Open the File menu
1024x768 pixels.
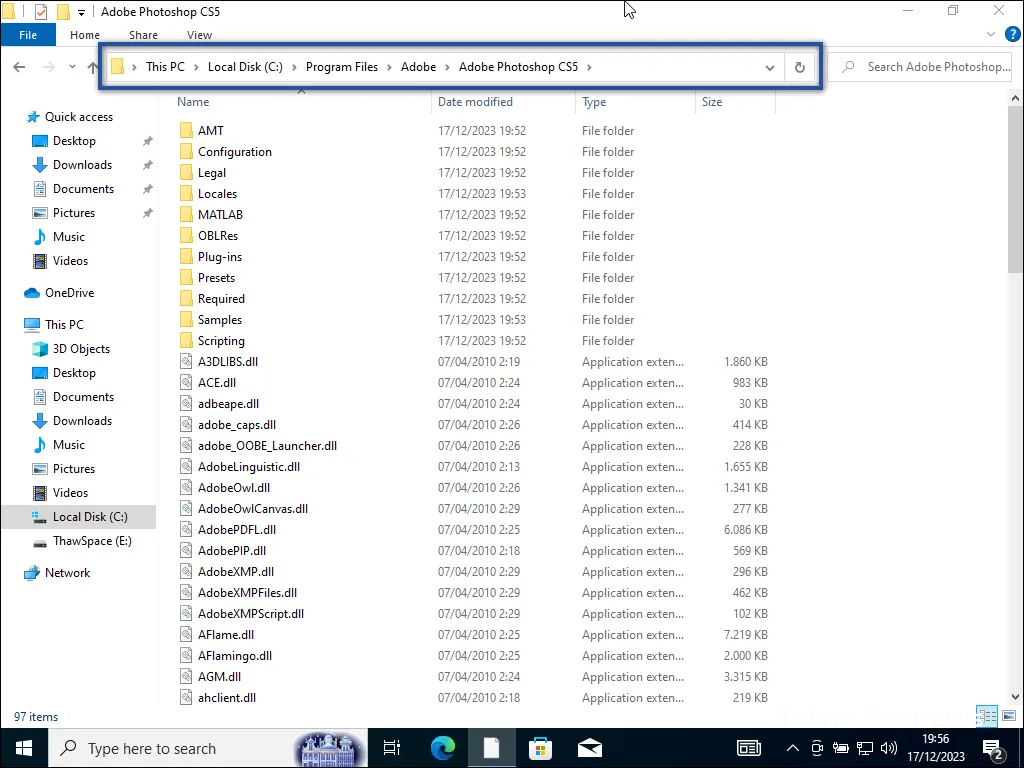(x=28, y=35)
